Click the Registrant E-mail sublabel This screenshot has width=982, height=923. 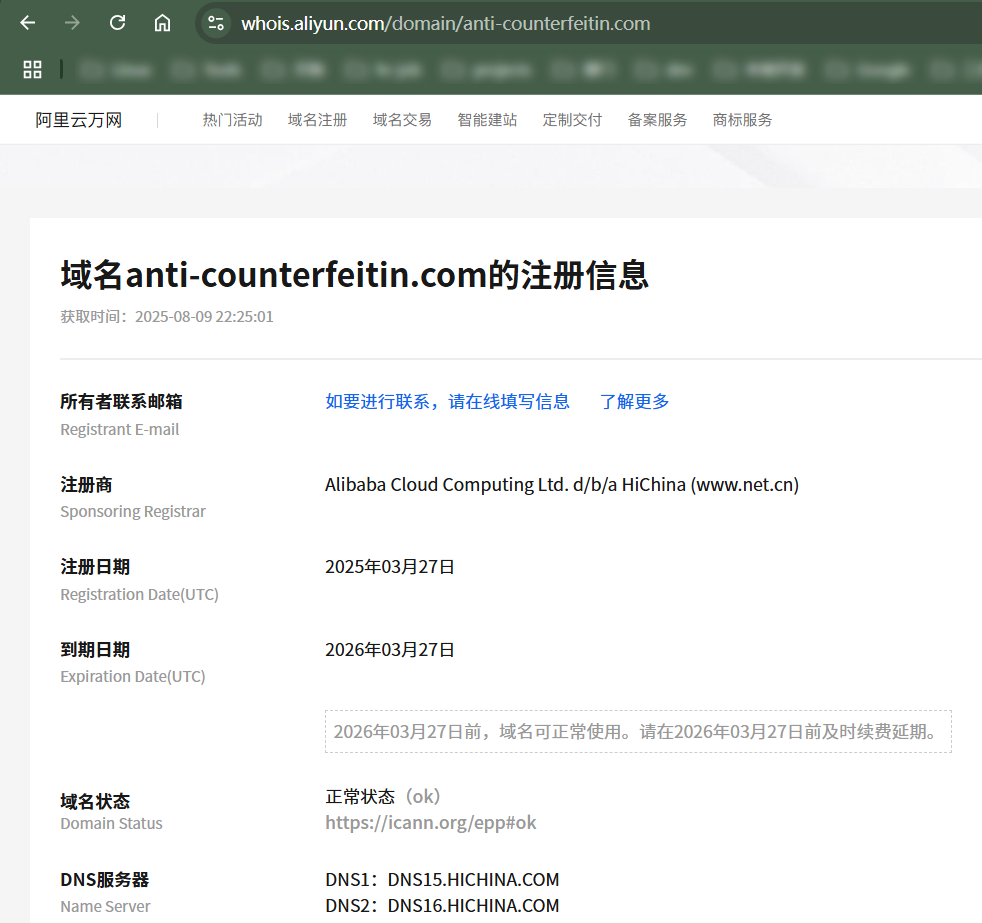[120, 430]
